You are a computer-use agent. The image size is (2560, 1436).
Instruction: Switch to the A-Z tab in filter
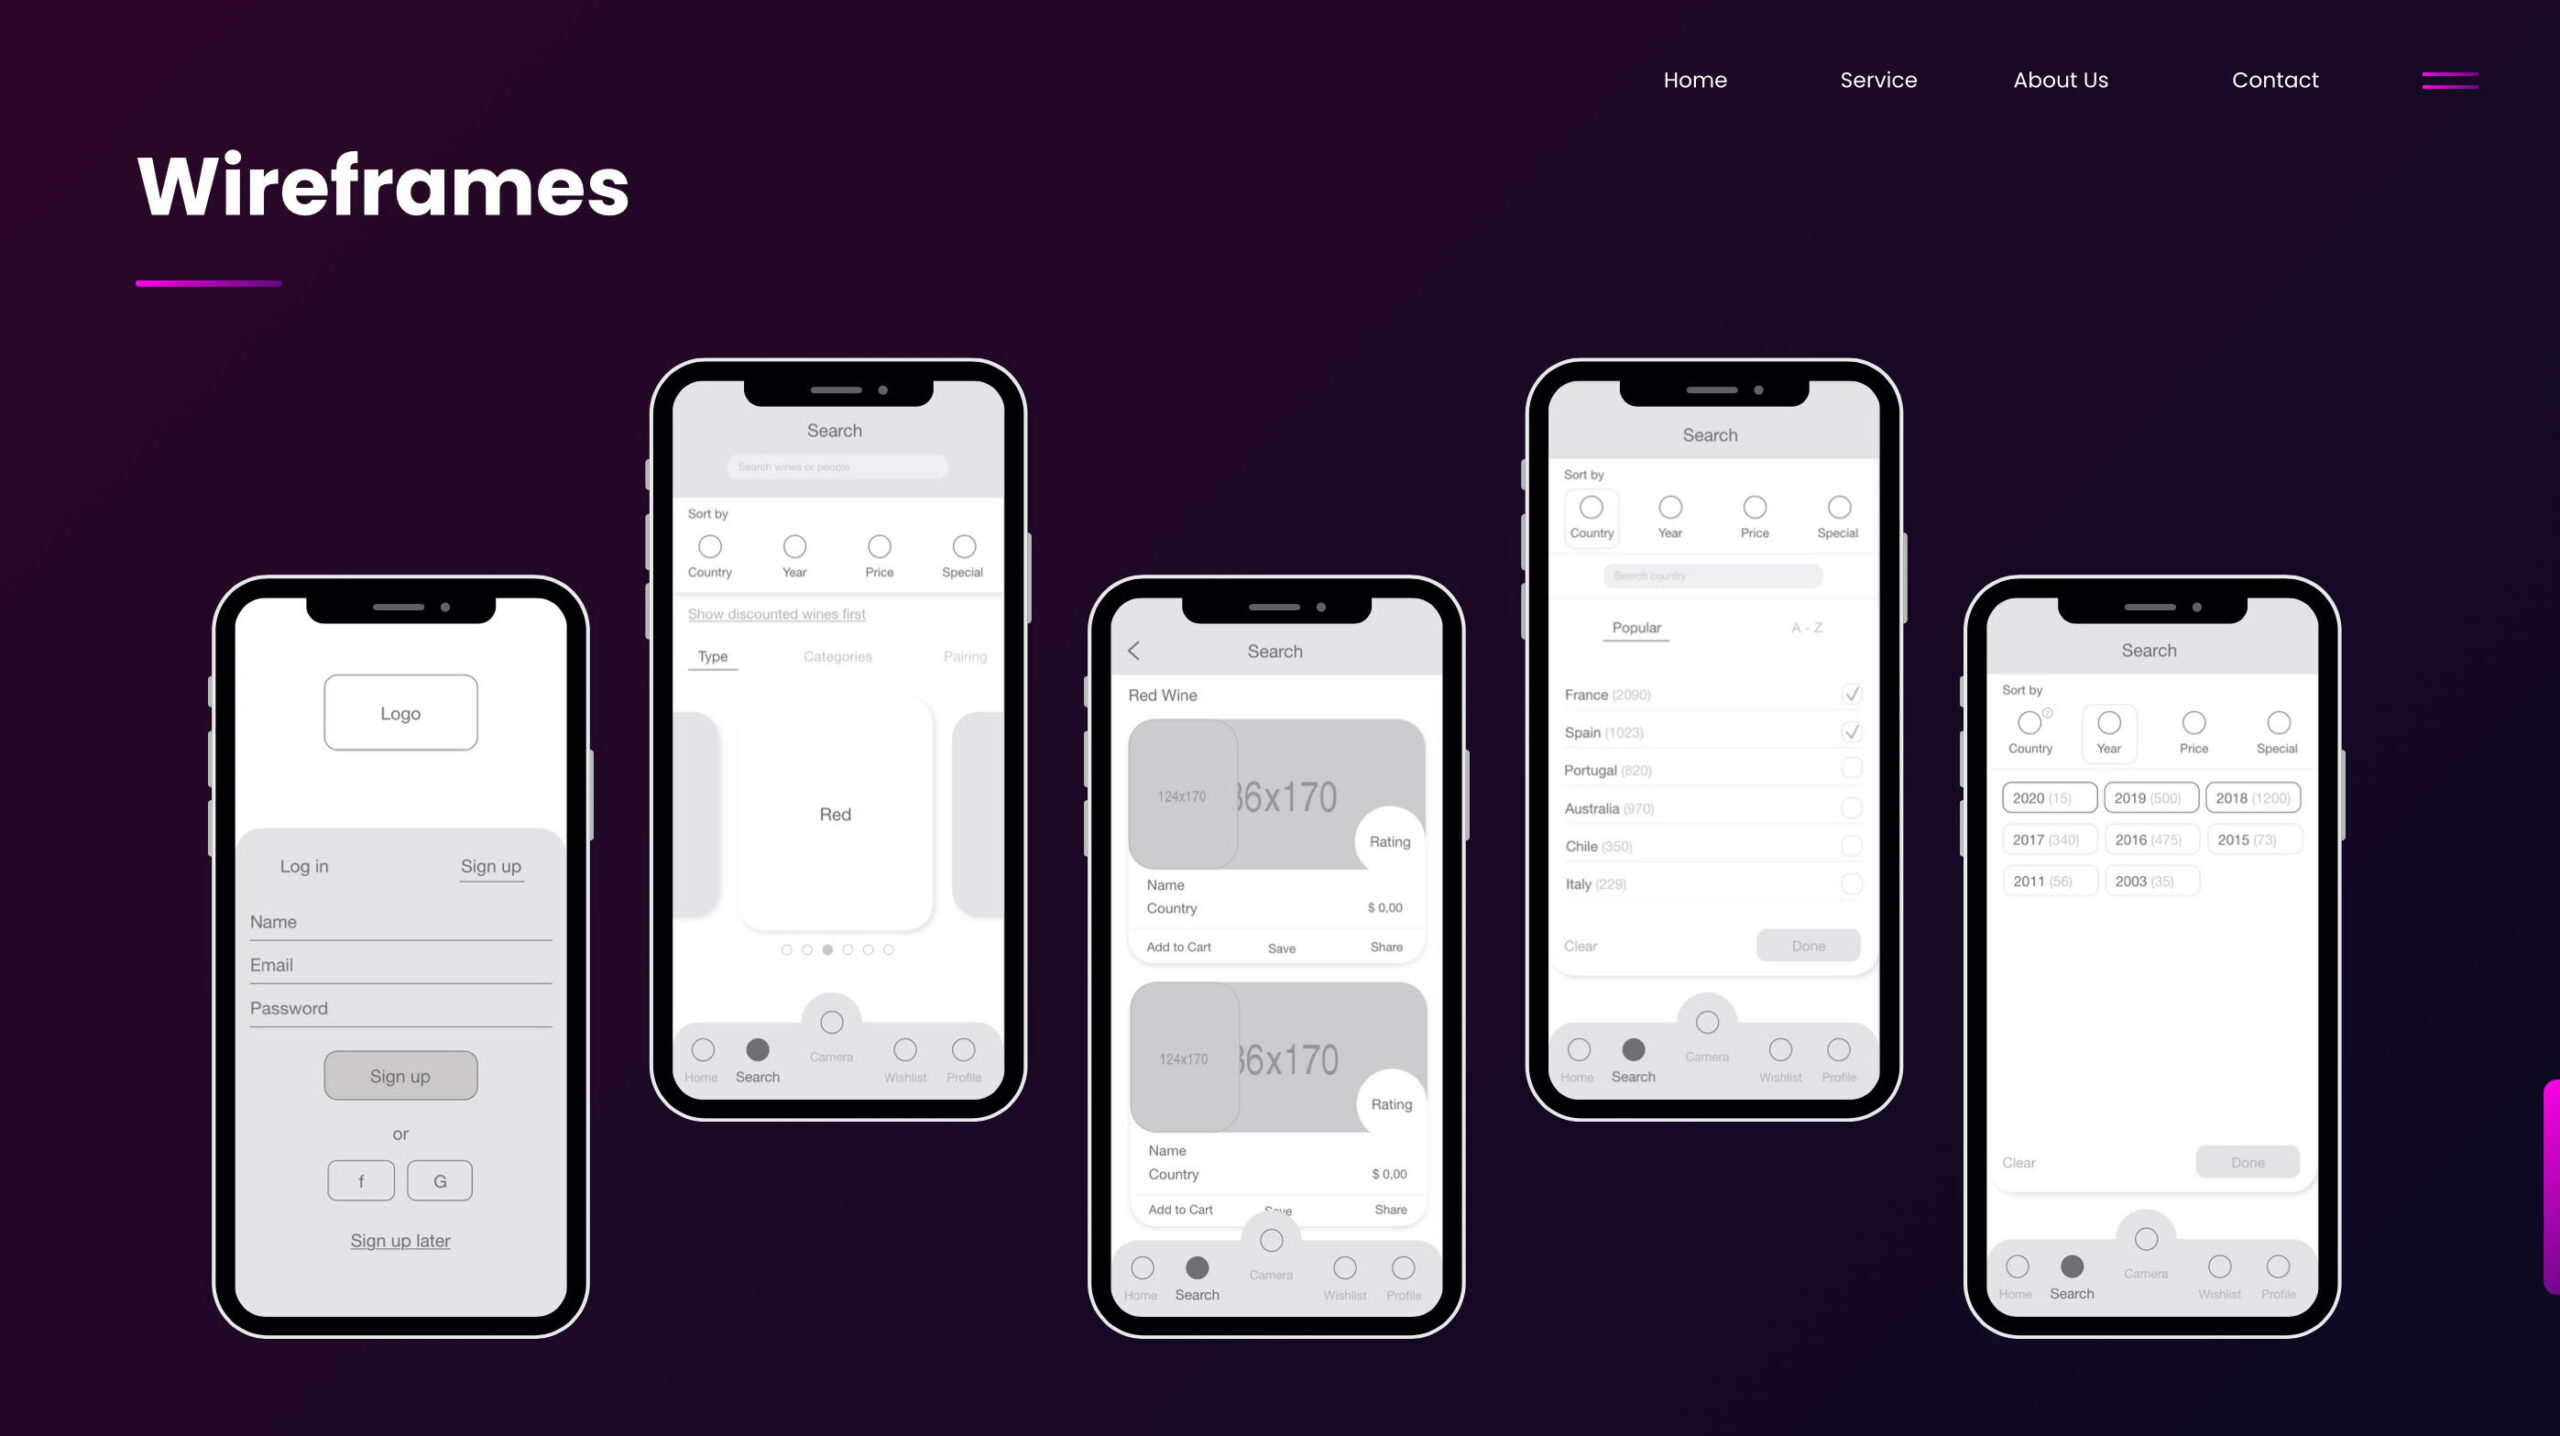[1804, 626]
